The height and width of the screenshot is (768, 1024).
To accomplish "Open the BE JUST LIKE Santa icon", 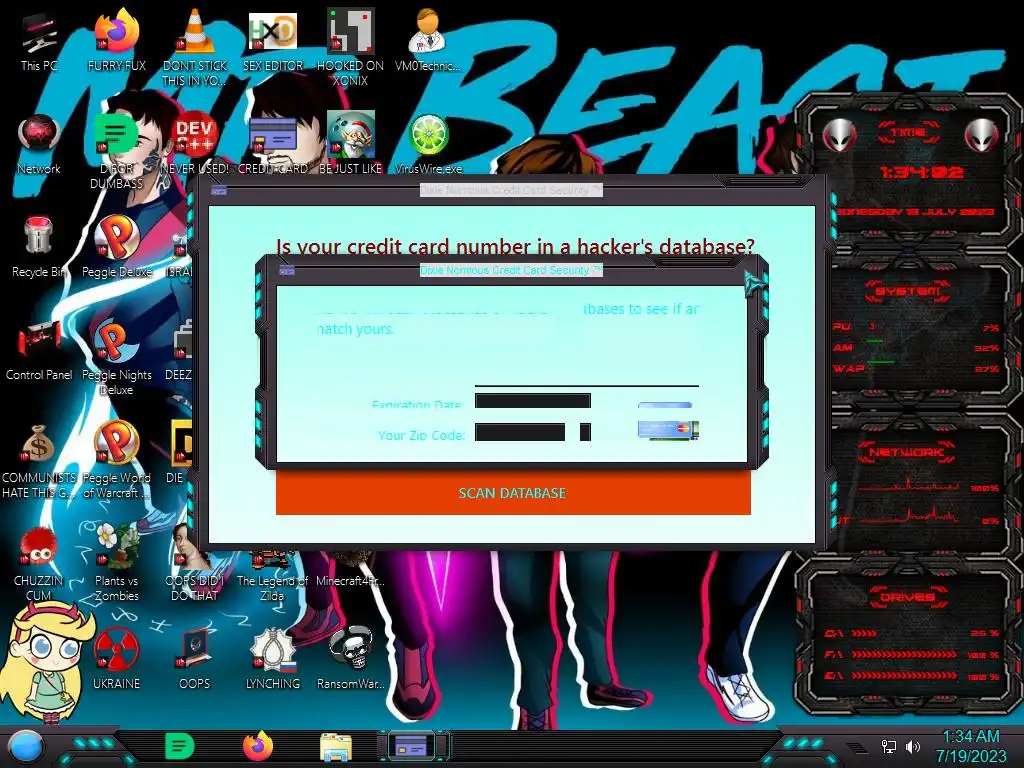I will click(x=350, y=144).
